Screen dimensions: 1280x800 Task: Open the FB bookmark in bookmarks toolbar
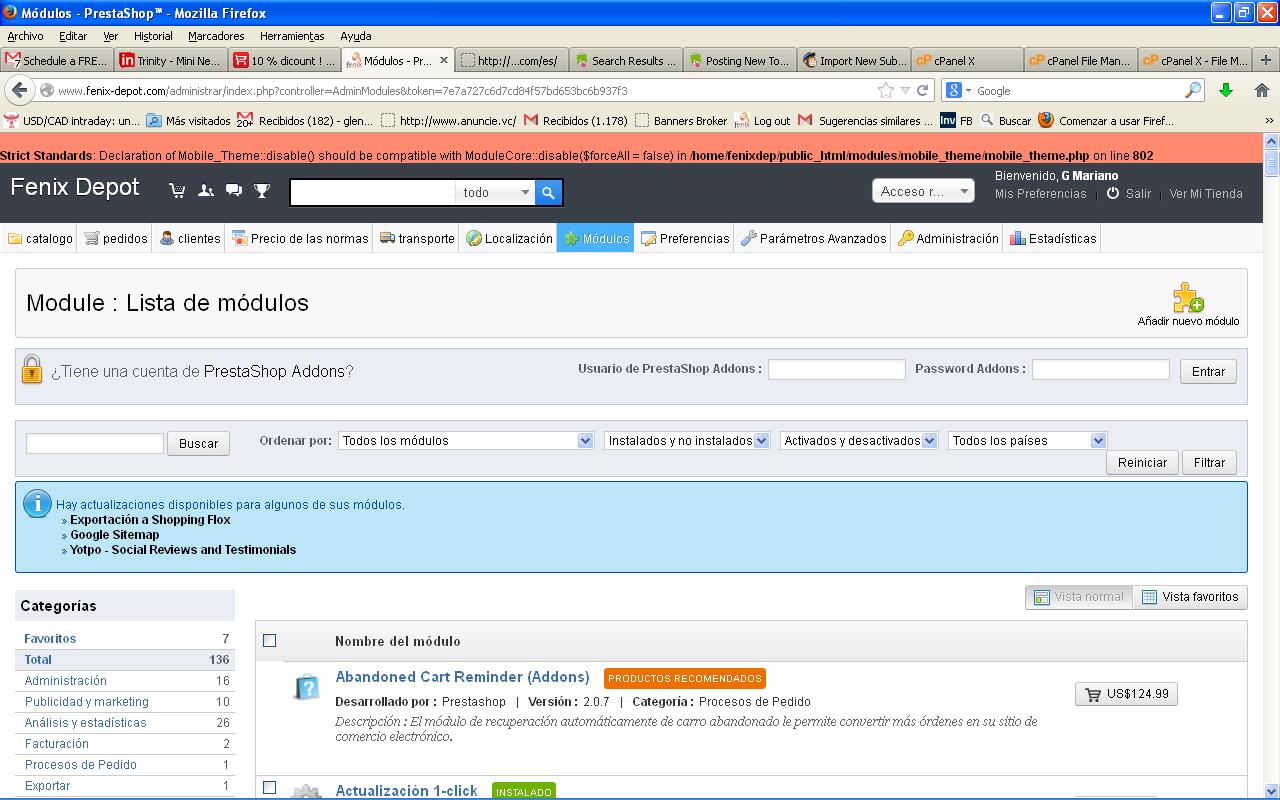[956, 121]
